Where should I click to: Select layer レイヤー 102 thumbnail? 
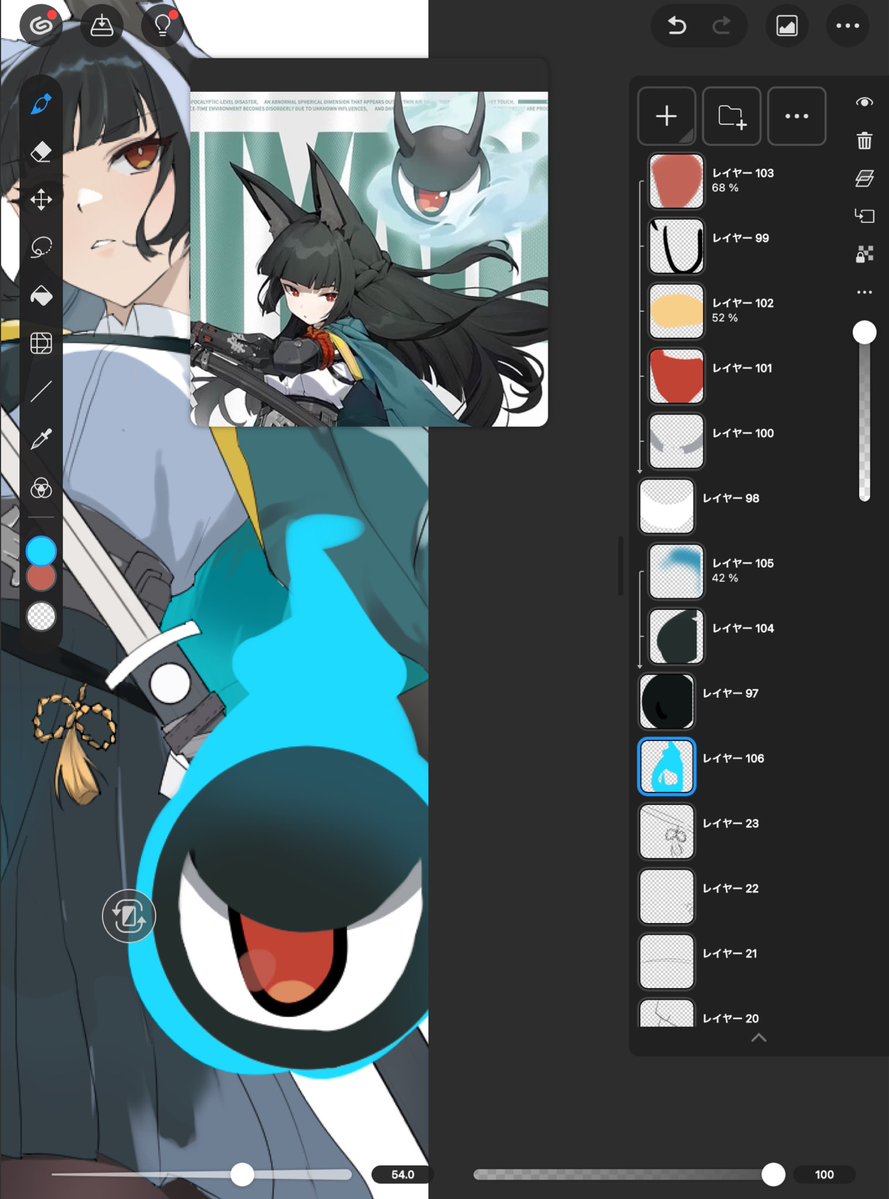coord(676,311)
